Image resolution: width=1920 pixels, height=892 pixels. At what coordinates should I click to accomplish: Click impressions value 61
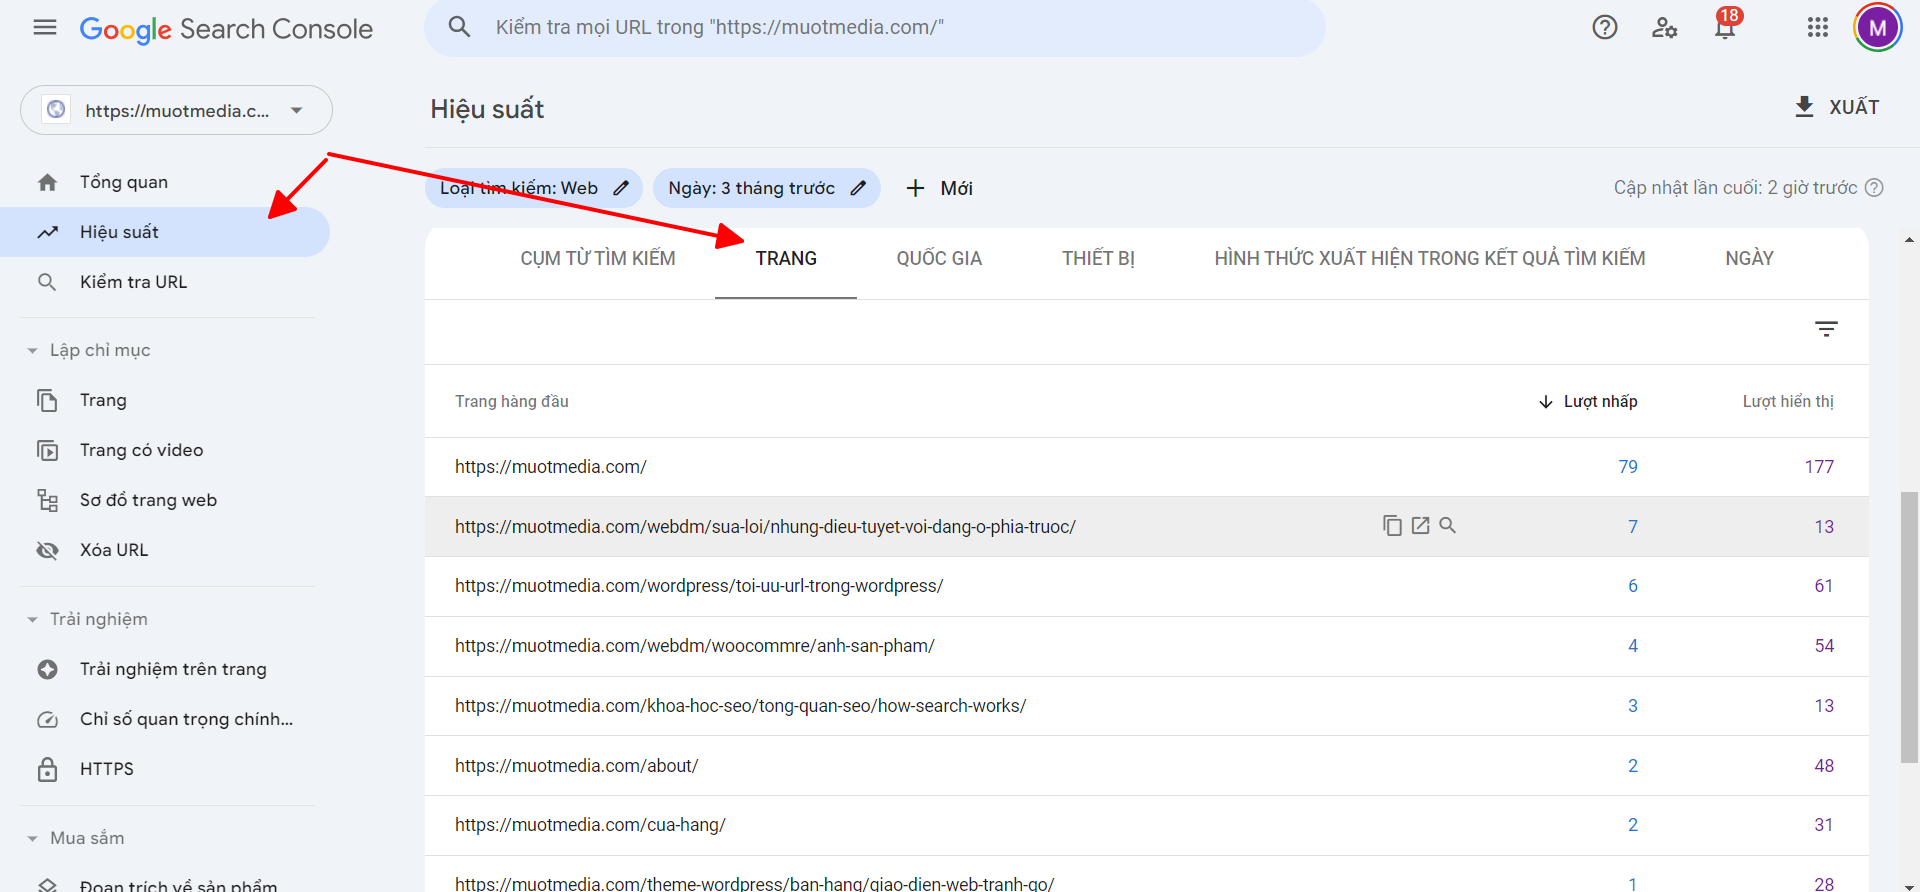(x=1824, y=586)
